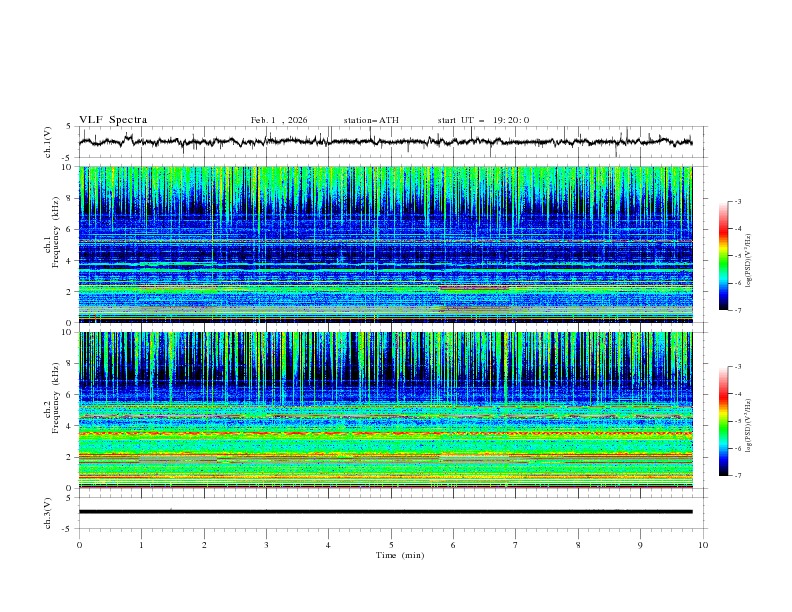Click the ch.1 PSD color bar
Screen dimensions: 792x612
723,256
